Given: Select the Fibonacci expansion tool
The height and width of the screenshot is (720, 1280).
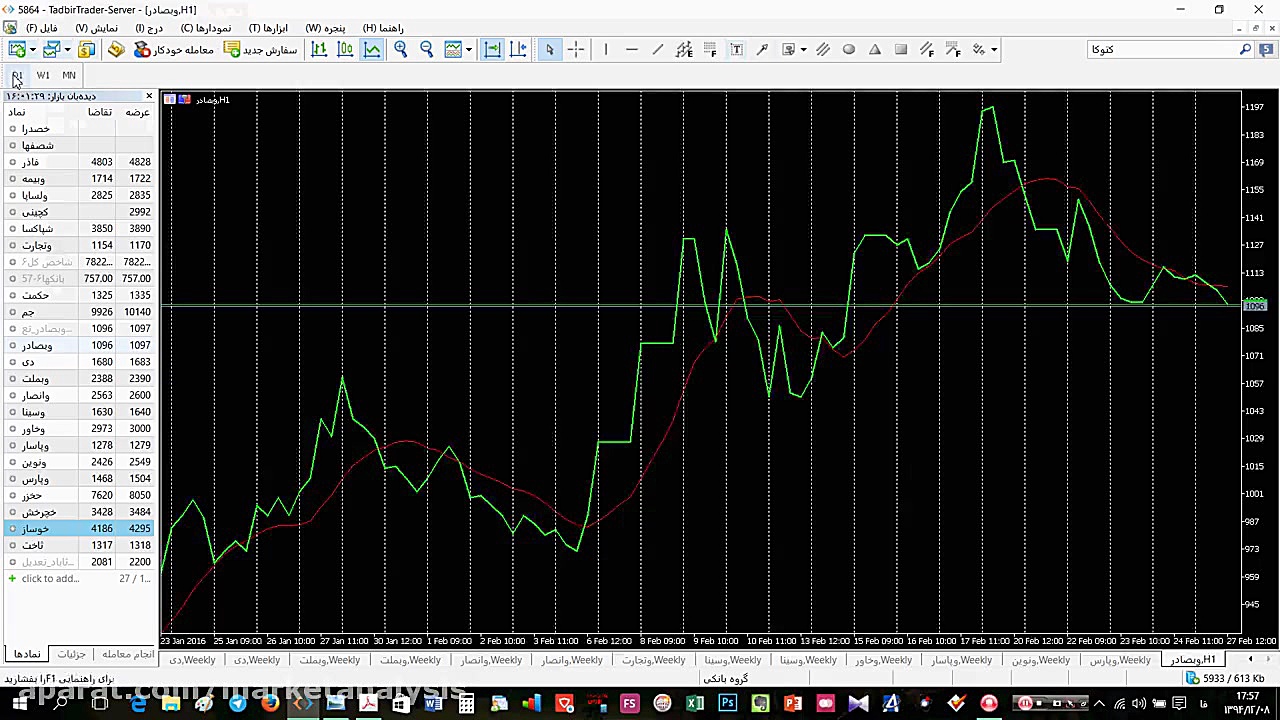Looking at the screenshot, I should click(953, 49).
